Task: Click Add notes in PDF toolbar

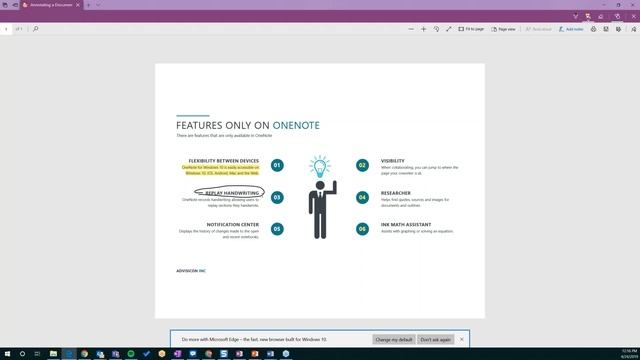Action: click(571, 29)
